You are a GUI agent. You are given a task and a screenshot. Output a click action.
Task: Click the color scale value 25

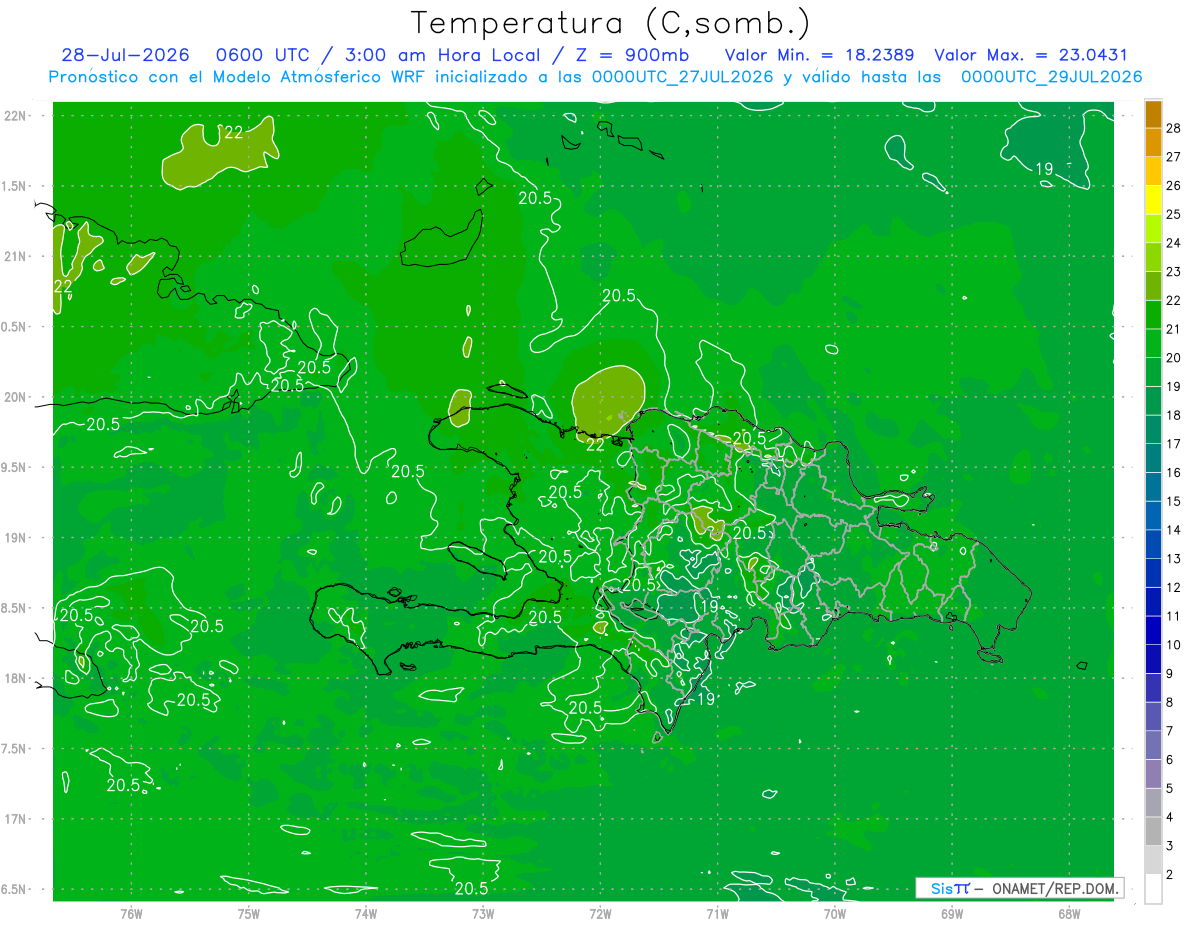(1173, 214)
